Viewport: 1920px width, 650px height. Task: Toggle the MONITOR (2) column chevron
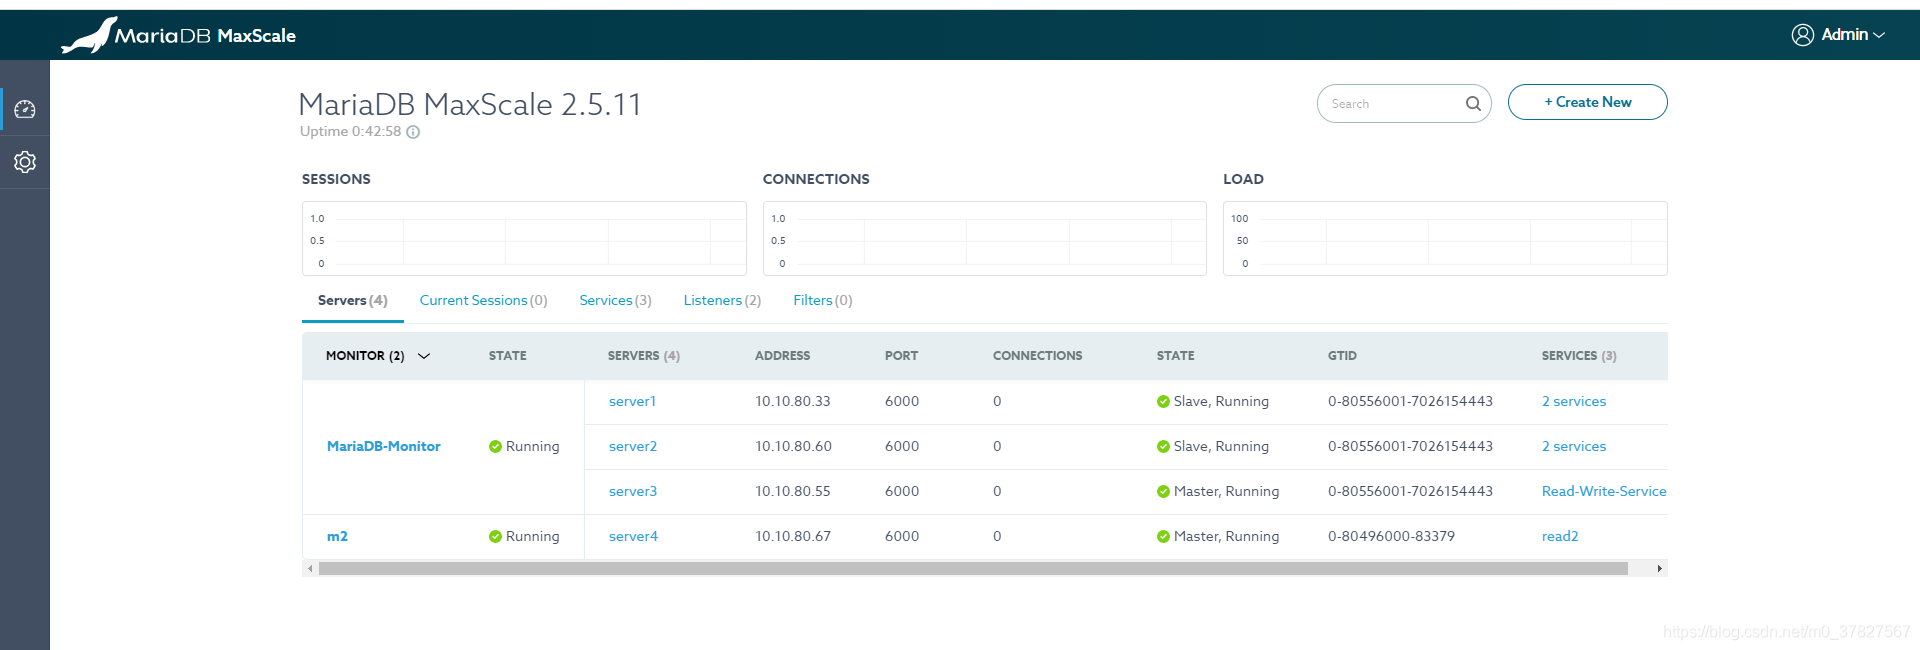click(424, 356)
